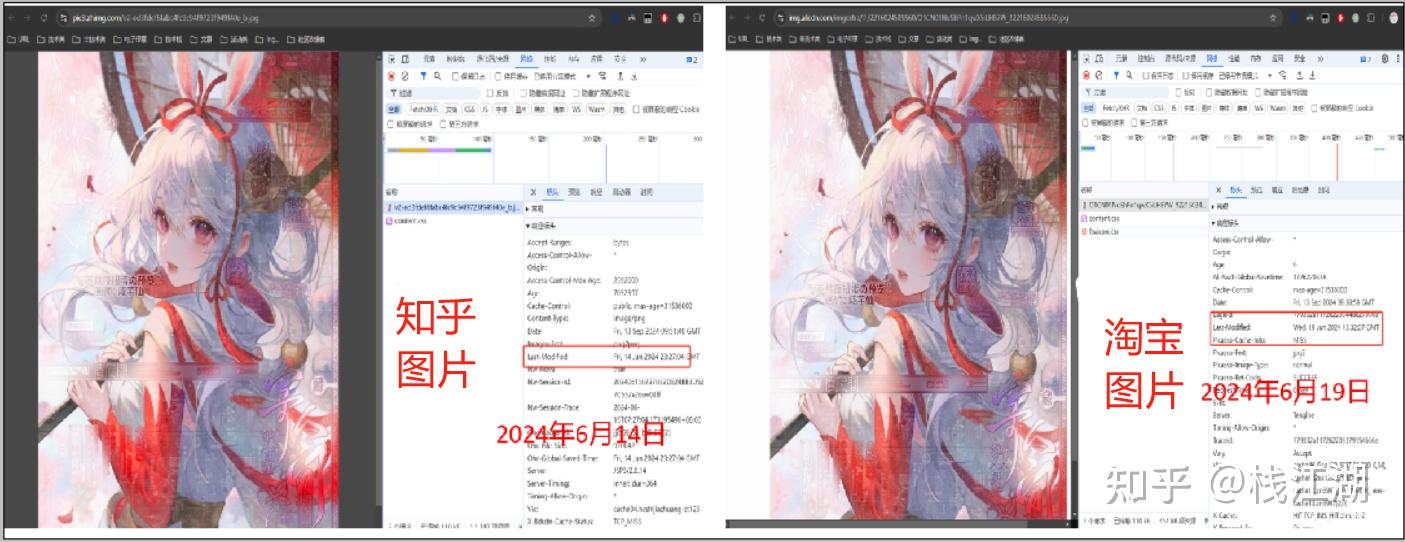Click the network timeline overview in right DevTools
Screen dimensions: 1405x542
coord(1240,156)
